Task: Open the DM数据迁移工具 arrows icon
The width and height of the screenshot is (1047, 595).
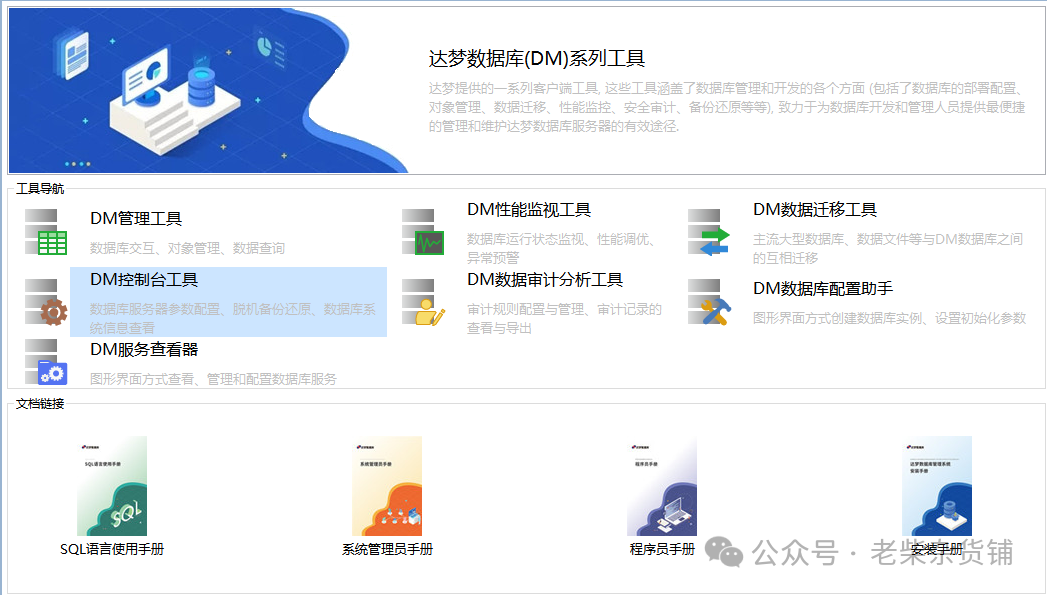Action: (709, 232)
